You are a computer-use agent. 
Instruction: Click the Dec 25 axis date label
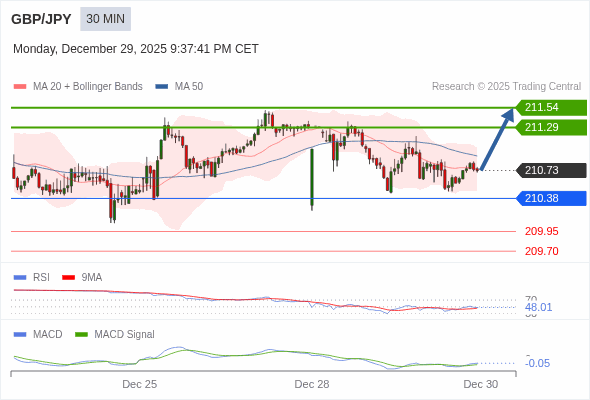[x=140, y=385]
